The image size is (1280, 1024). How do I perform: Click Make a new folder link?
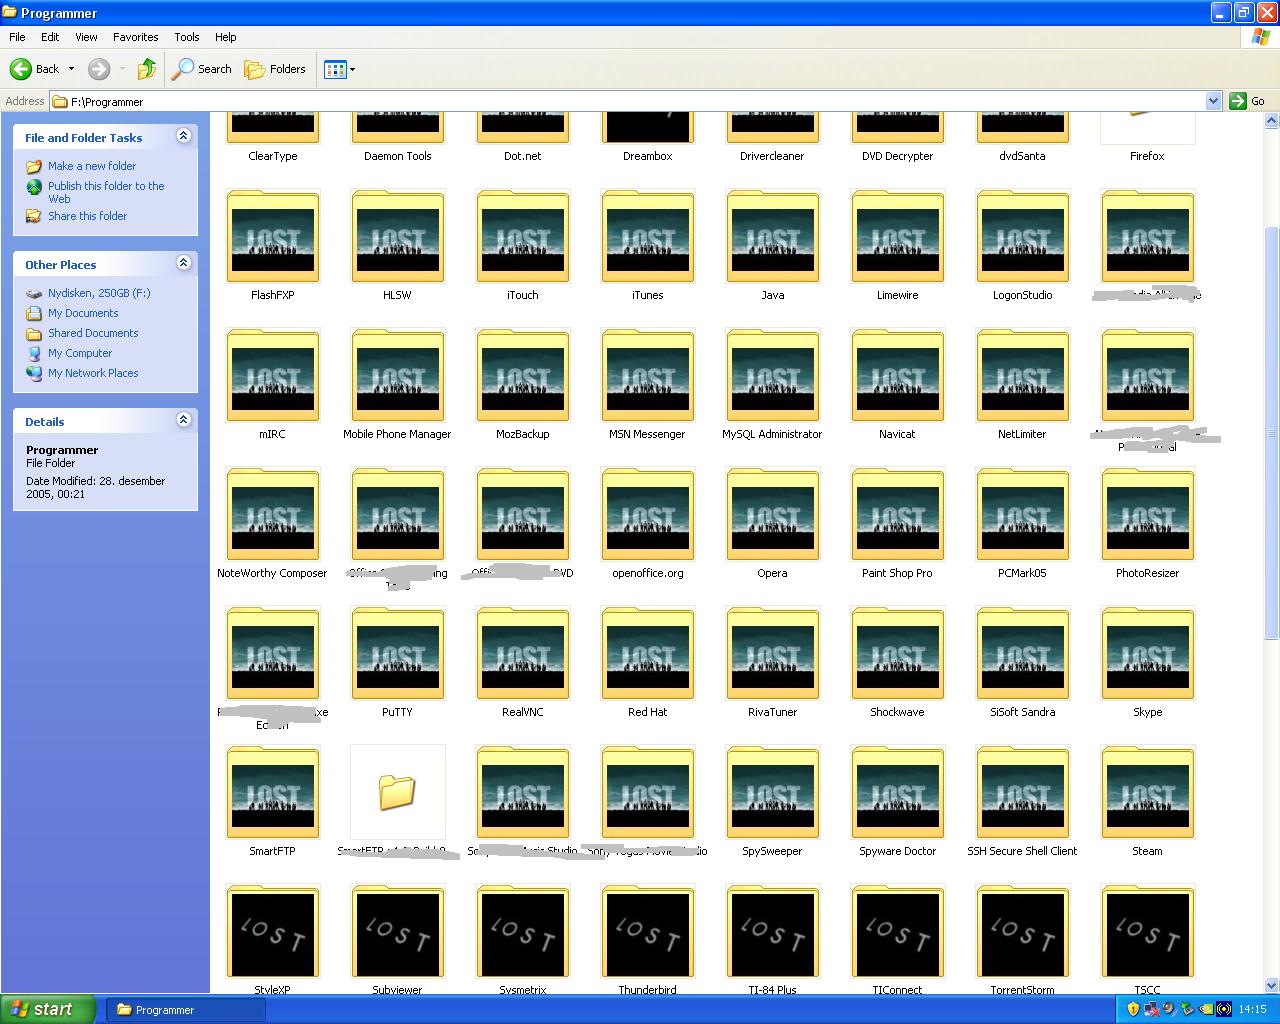[92, 166]
